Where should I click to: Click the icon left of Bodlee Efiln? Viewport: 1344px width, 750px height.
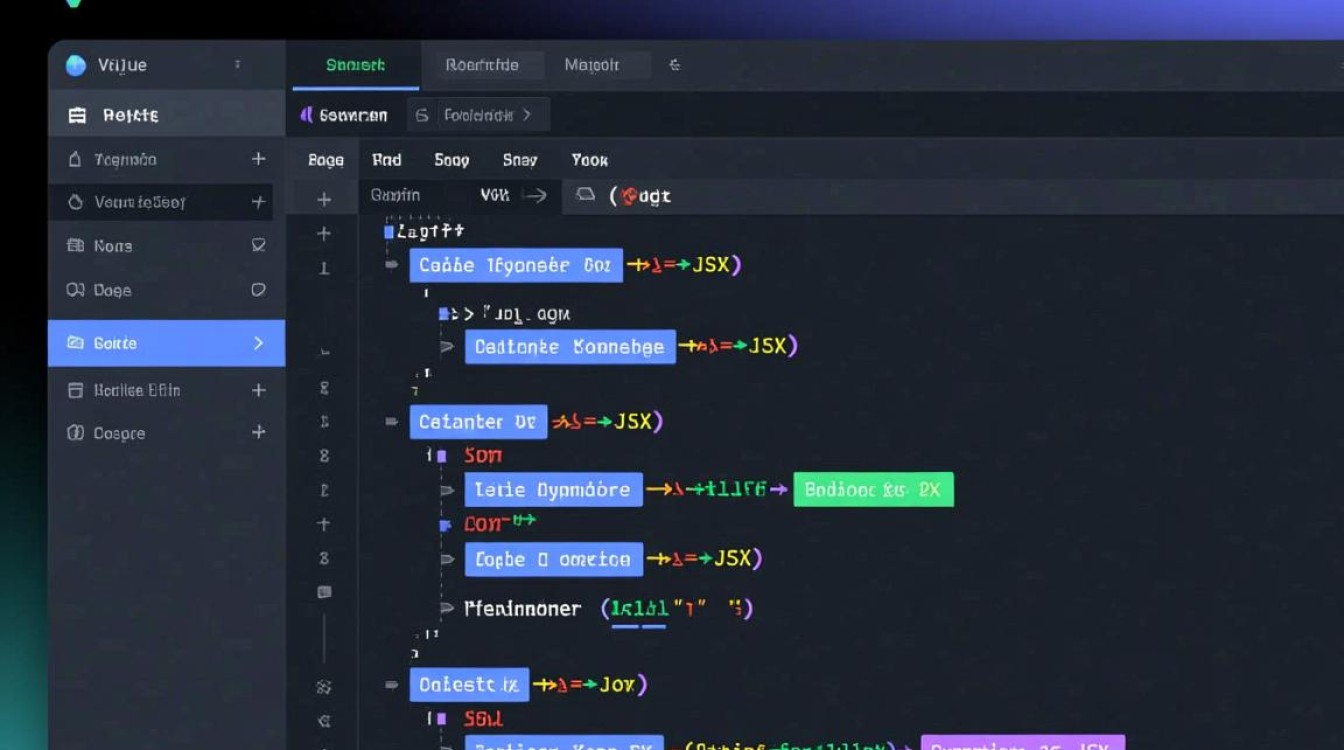coord(75,391)
